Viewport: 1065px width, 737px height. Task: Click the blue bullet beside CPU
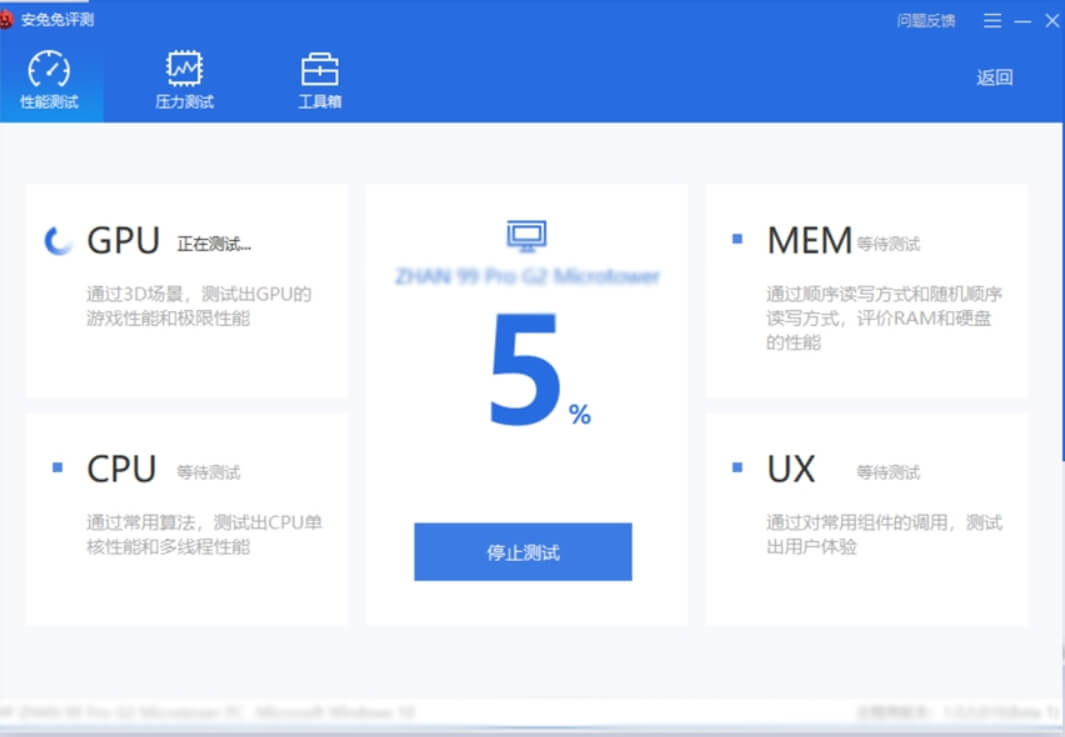point(58,467)
